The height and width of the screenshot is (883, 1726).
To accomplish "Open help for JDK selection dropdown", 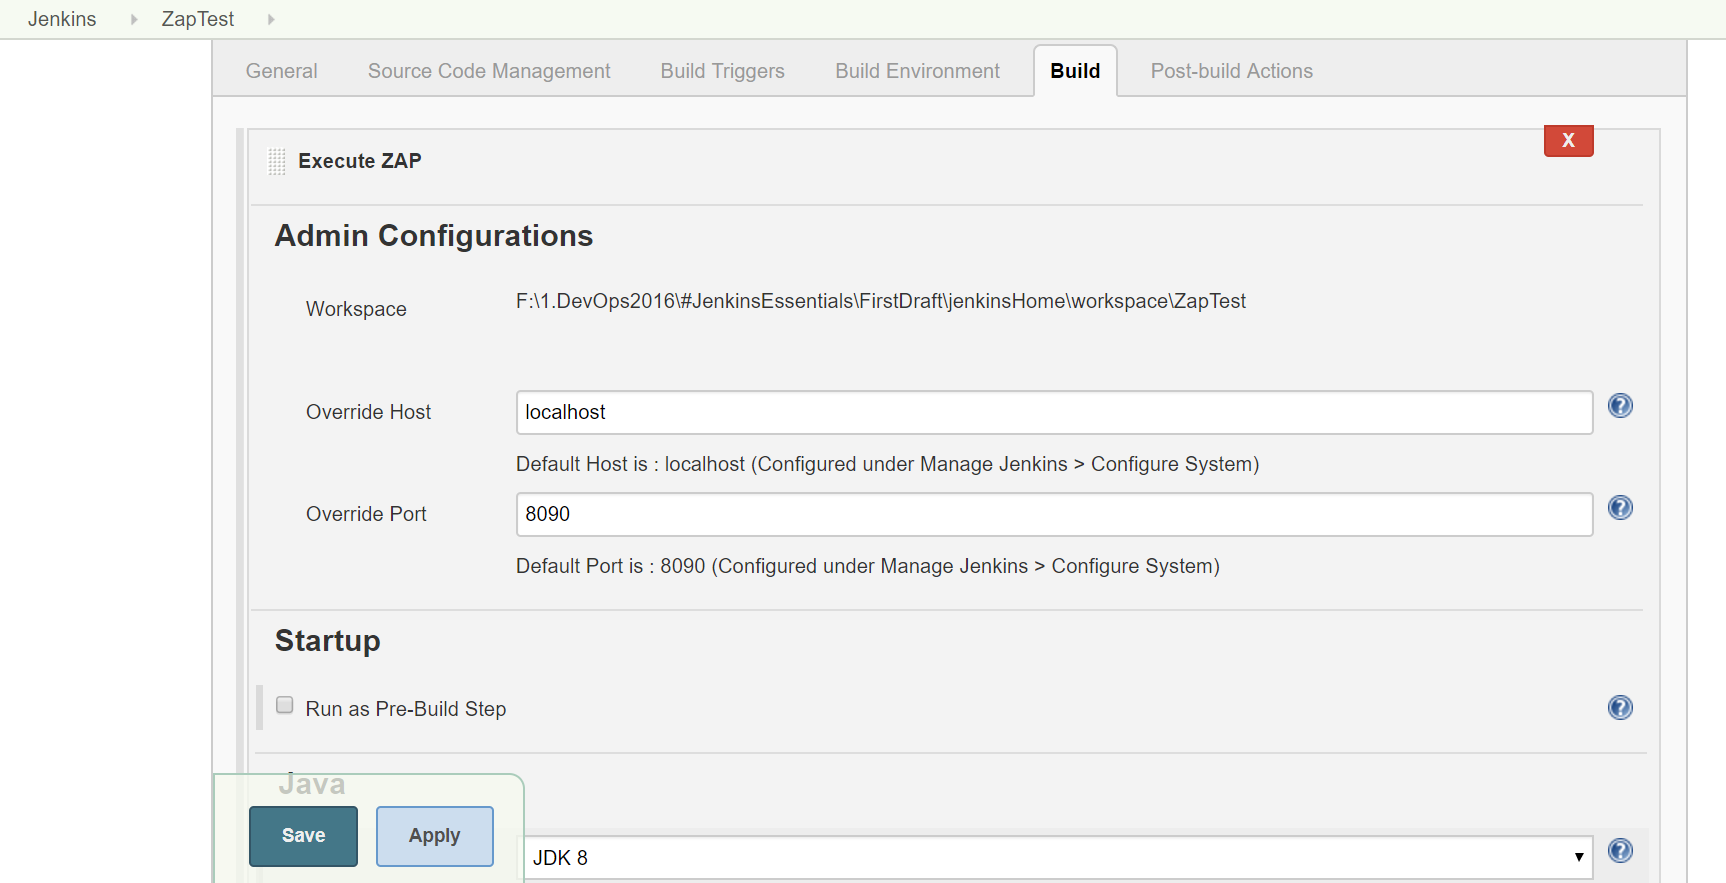I will (1620, 851).
